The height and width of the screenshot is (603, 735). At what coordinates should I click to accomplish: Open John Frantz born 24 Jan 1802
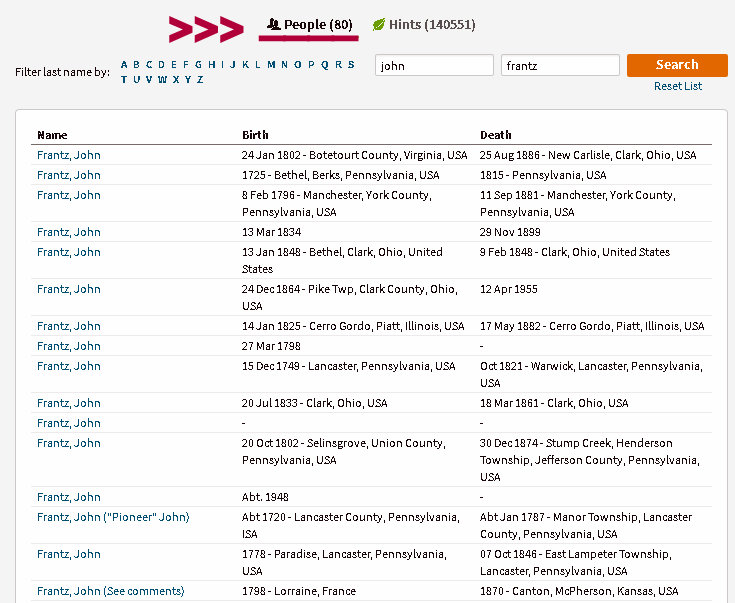point(69,155)
